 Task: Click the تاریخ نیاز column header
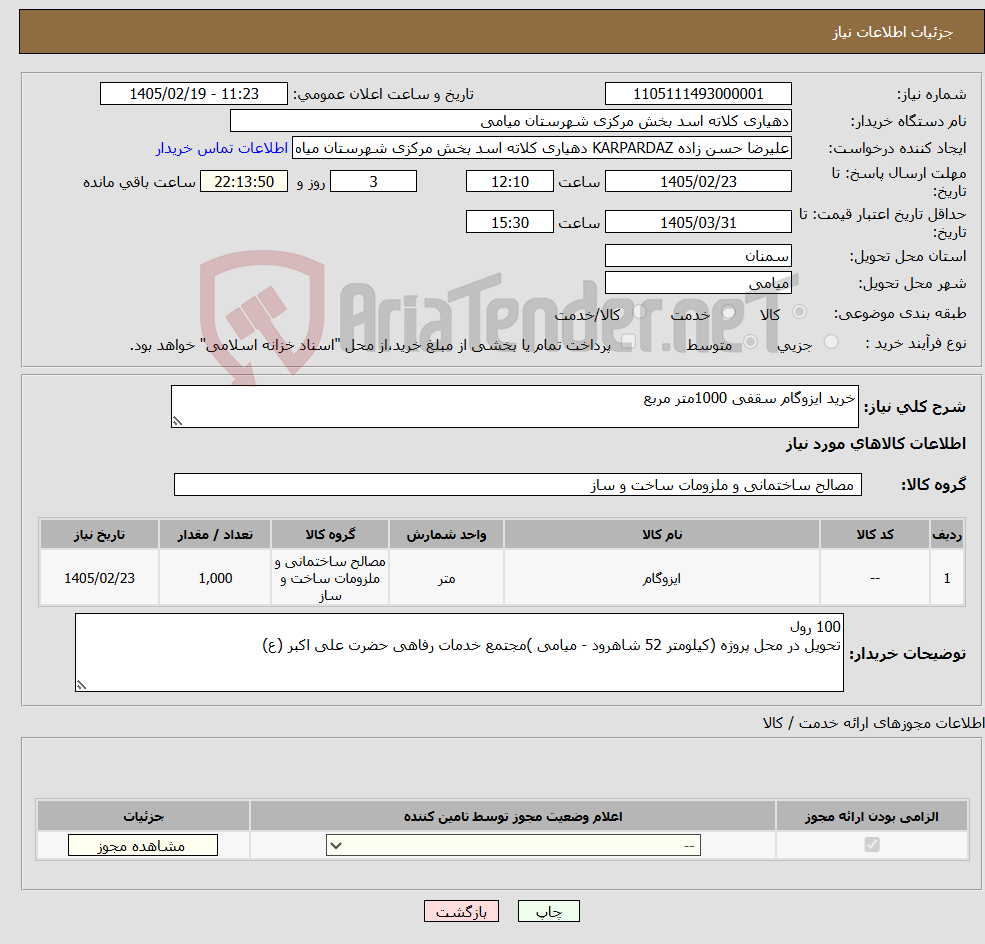[99, 534]
